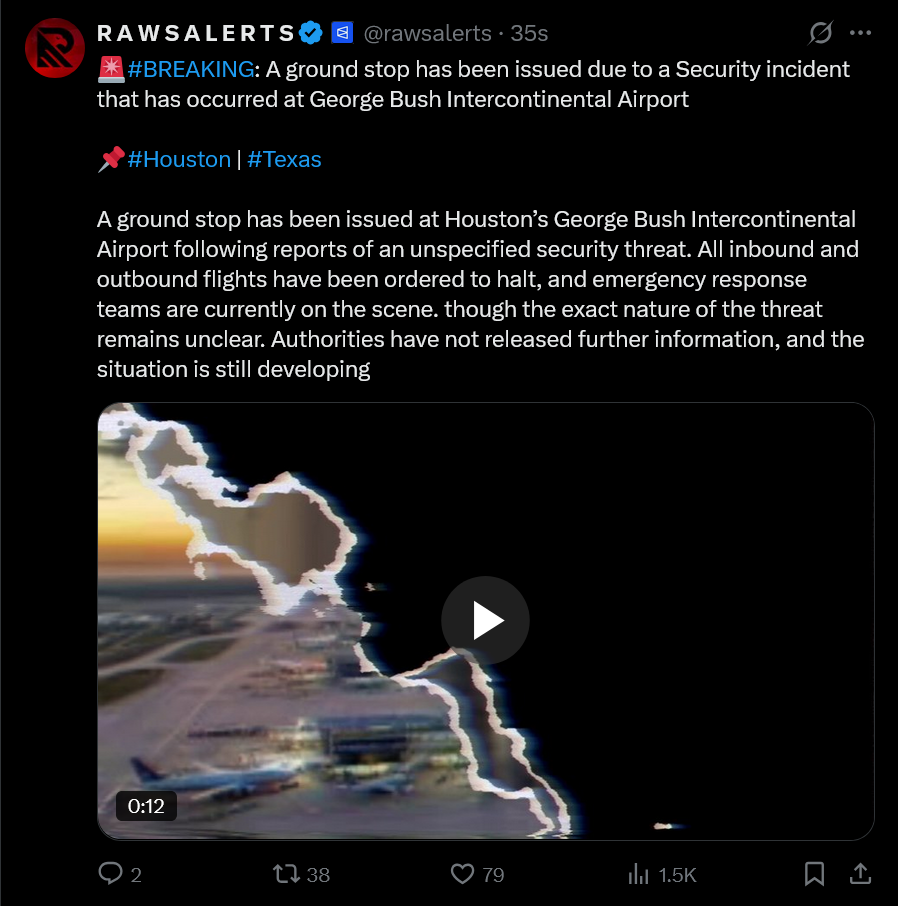
Task: Open the RAWSALERTS display name
Action: tap(196, 34)
